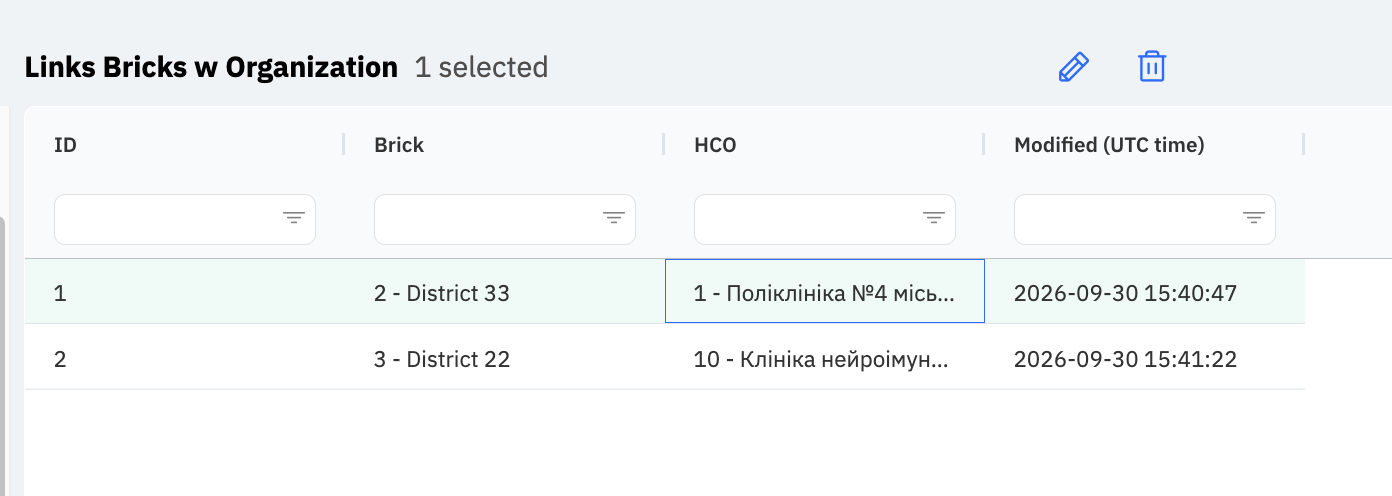Click the column divider after Brick header

[664, 144]
